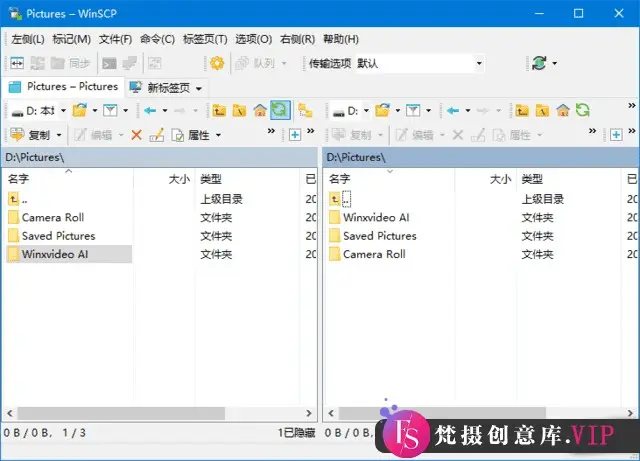Open the 标签页(T) menu
The height and width of the screenshot is (461, 640).
[205, 39]
